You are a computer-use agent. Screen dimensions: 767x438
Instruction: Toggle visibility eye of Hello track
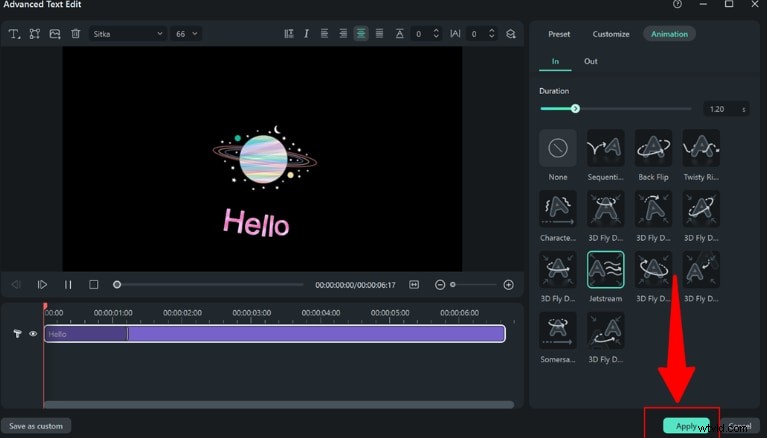coord(33,334)
